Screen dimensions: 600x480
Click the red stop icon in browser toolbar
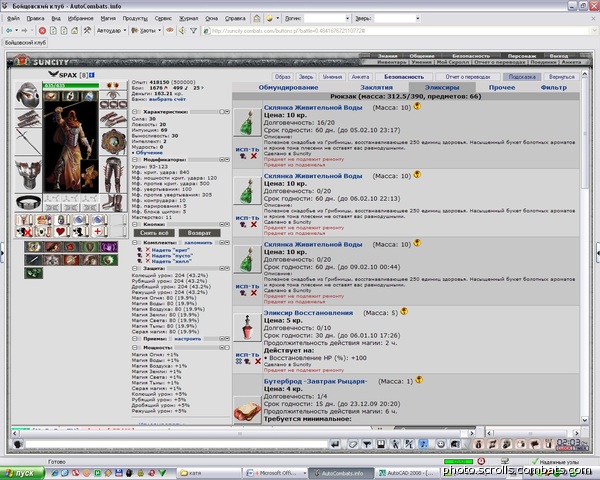(x=42, y=31)
